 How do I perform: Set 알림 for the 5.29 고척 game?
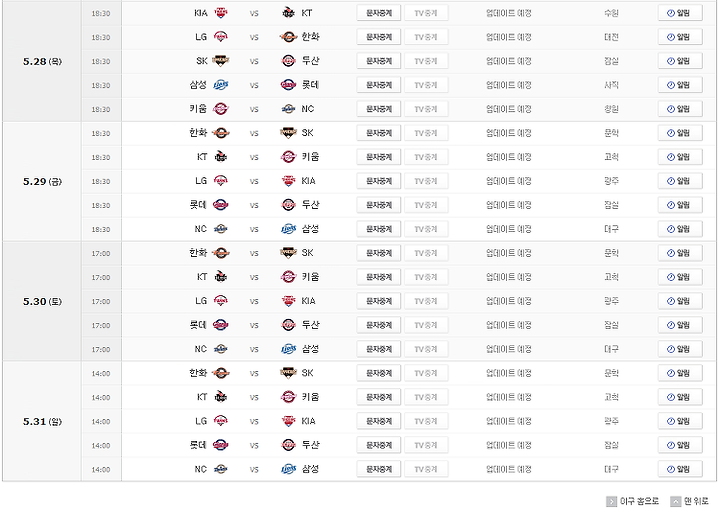point(680,157)
